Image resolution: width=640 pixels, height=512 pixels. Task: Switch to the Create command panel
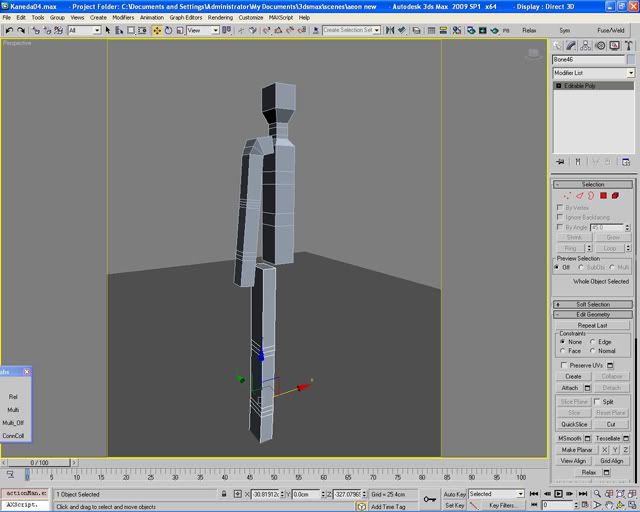[x=558, y=46]
